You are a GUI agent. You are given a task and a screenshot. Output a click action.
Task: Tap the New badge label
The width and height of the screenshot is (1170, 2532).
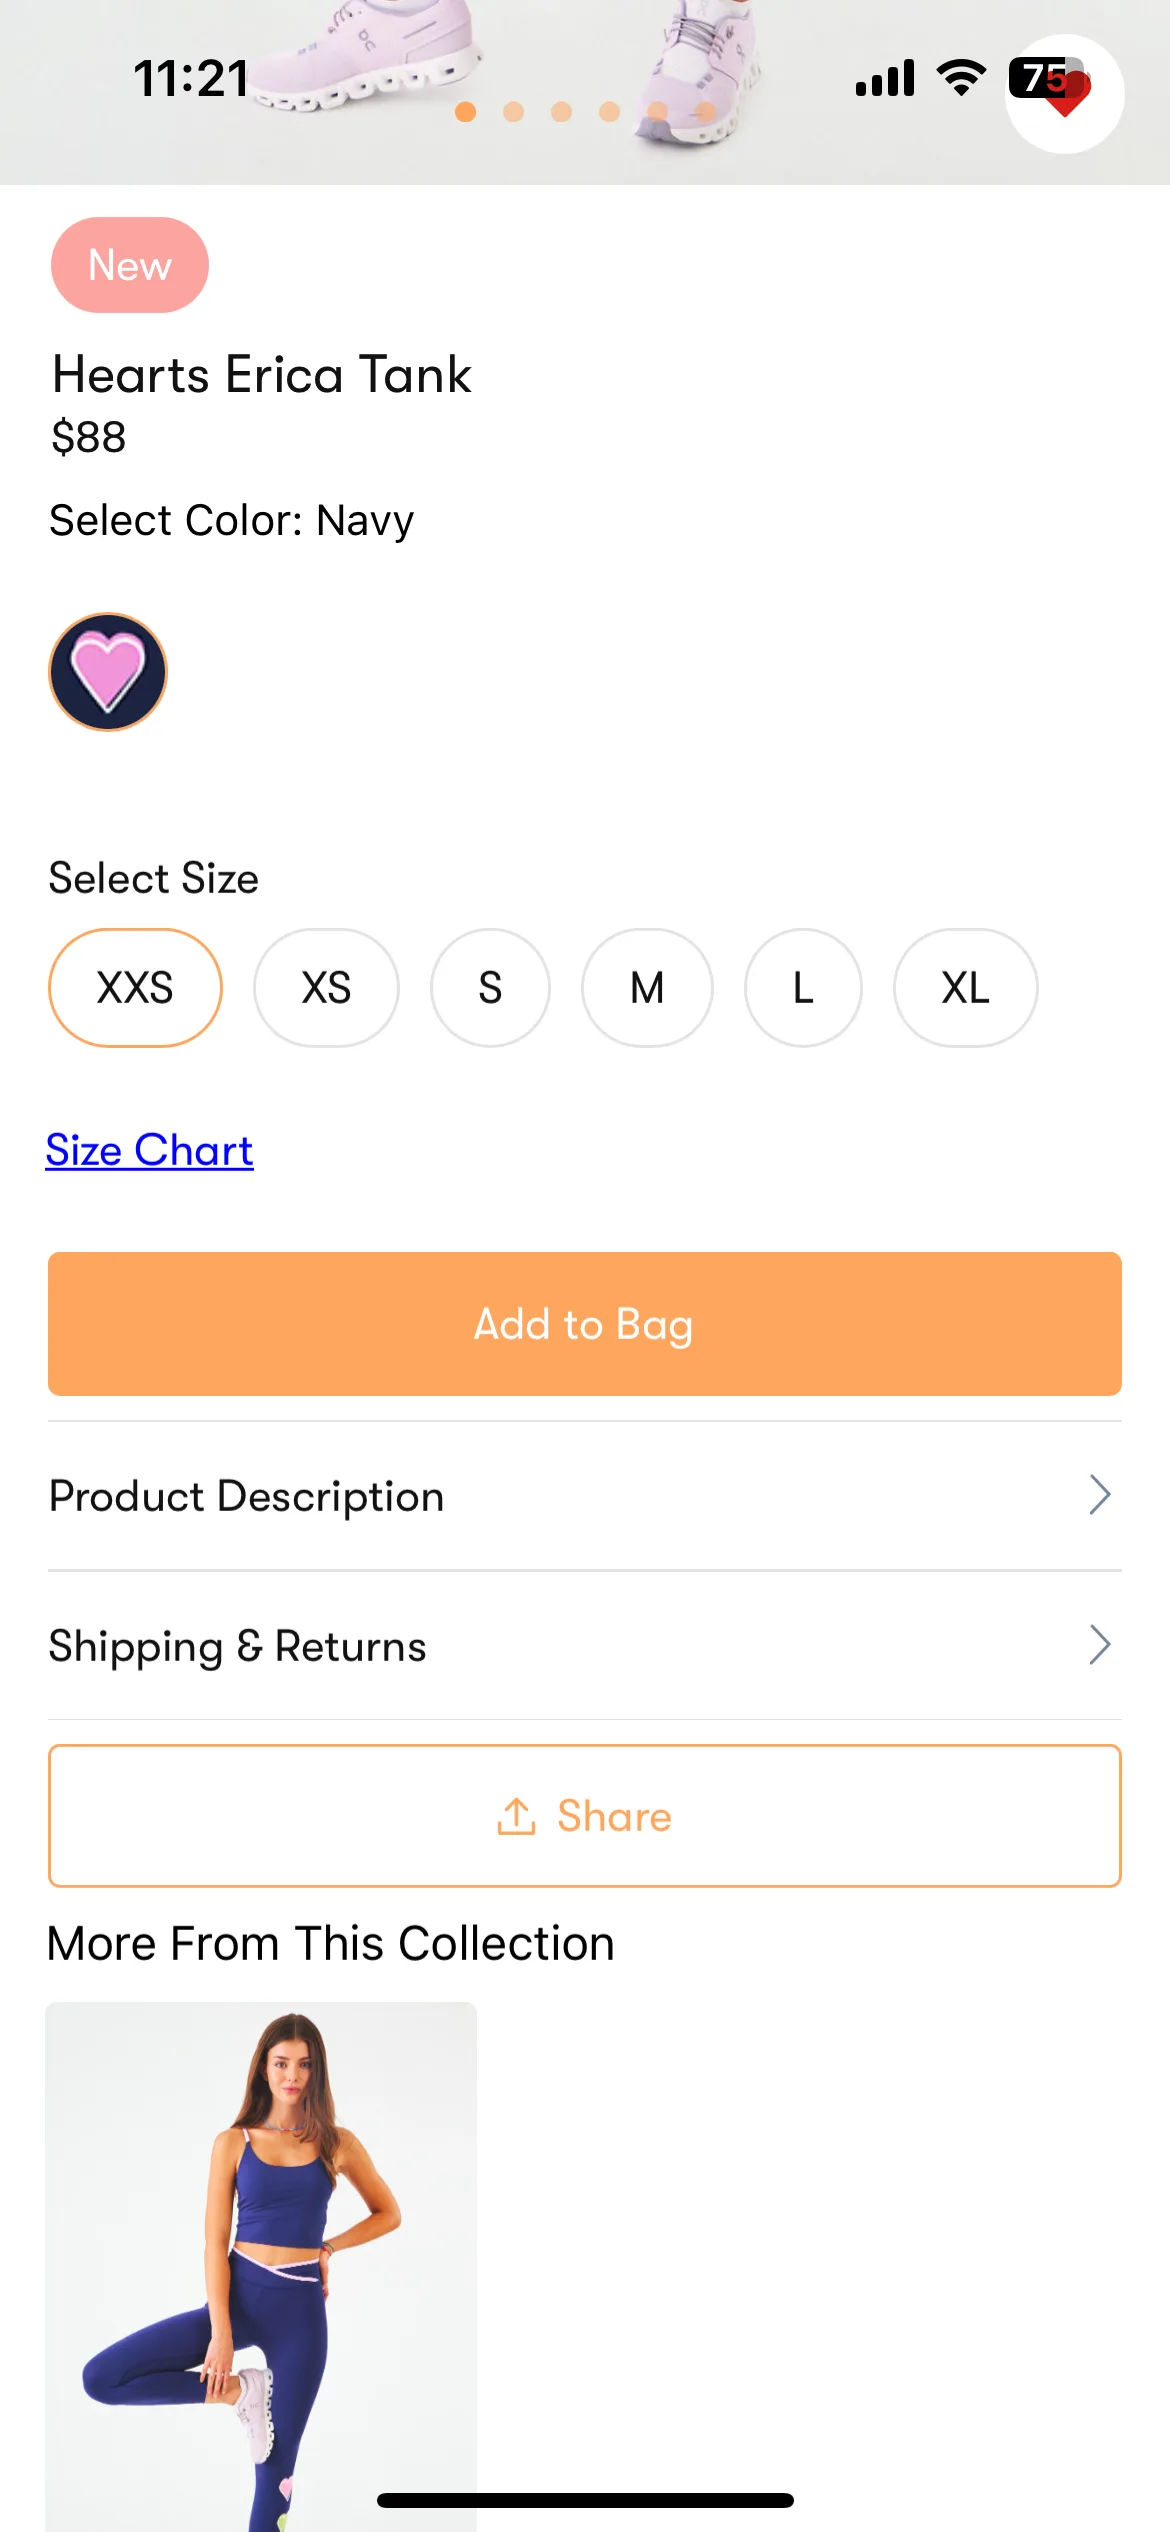tap(130, 265)
